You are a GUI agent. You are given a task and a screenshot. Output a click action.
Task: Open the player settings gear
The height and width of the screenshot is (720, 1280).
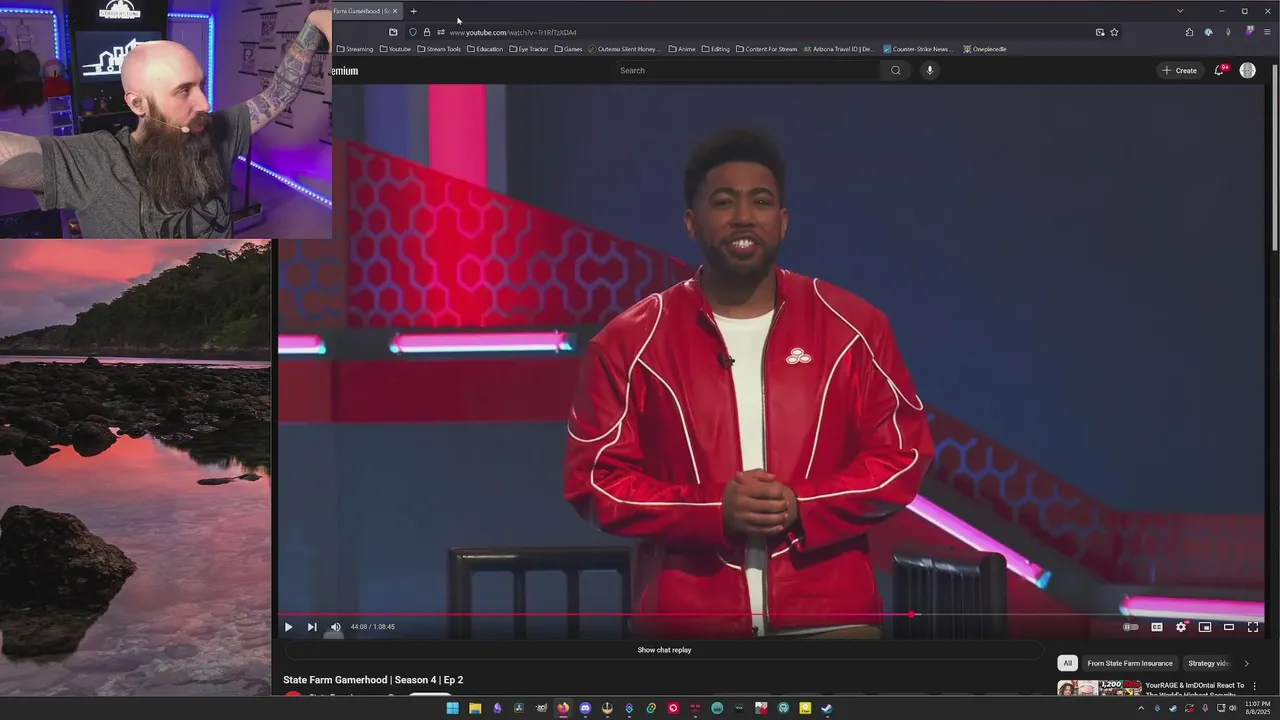pyautogui.click(x=1181, y=627)
